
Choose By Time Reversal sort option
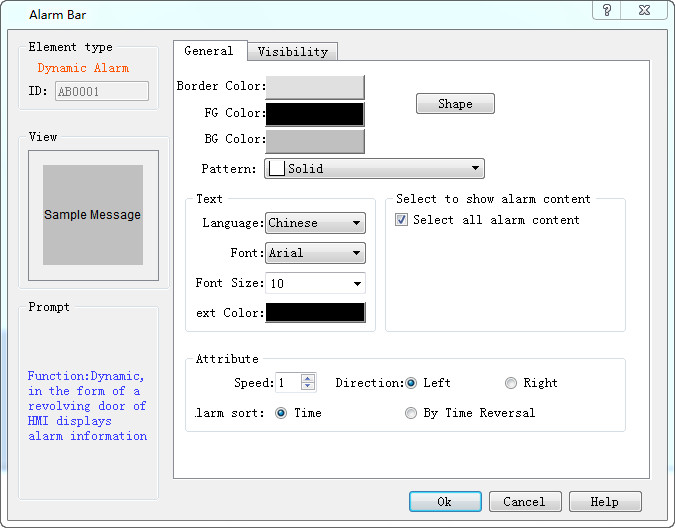click(x=411, y=413)
